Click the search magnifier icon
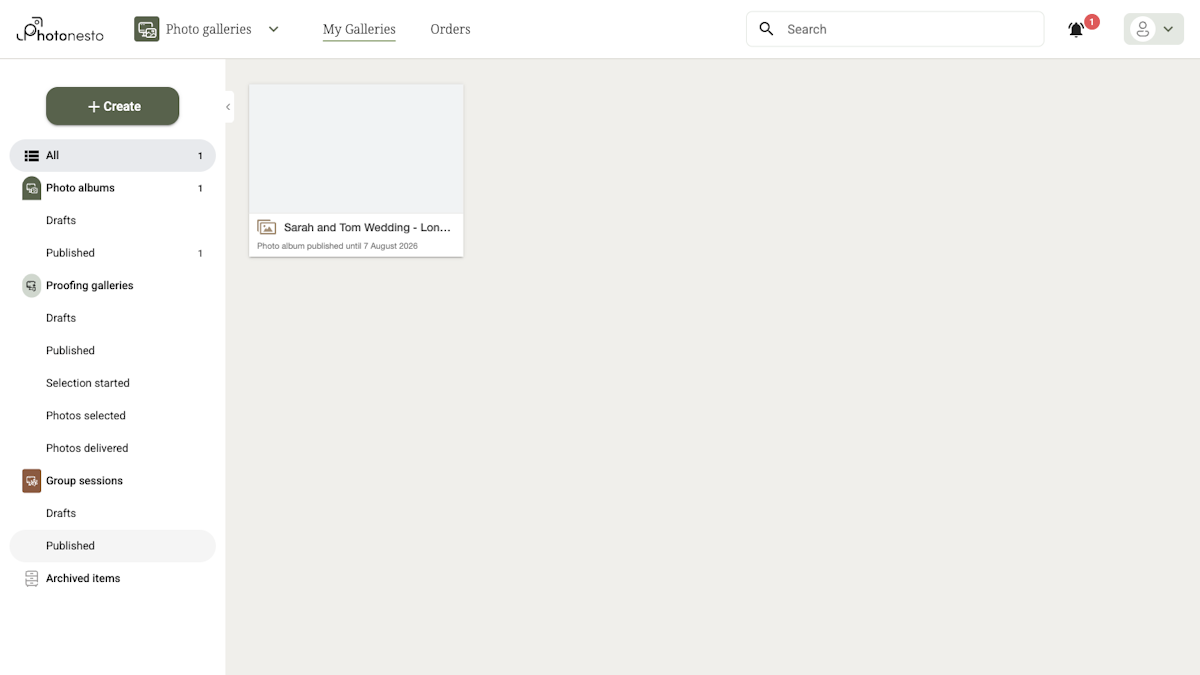Screen dimensions: 1200x675 point(767,29)
